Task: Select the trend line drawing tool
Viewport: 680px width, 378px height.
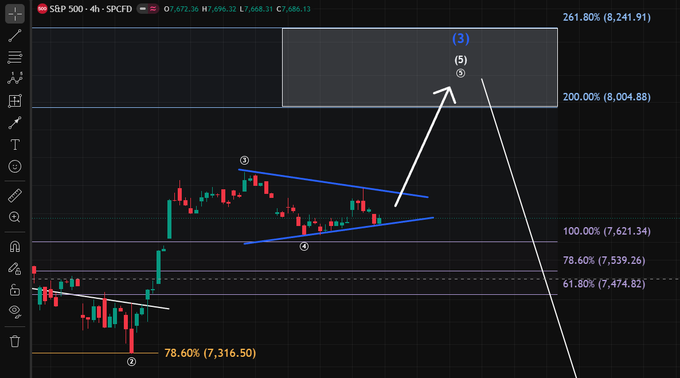Action: coord(15,36)
